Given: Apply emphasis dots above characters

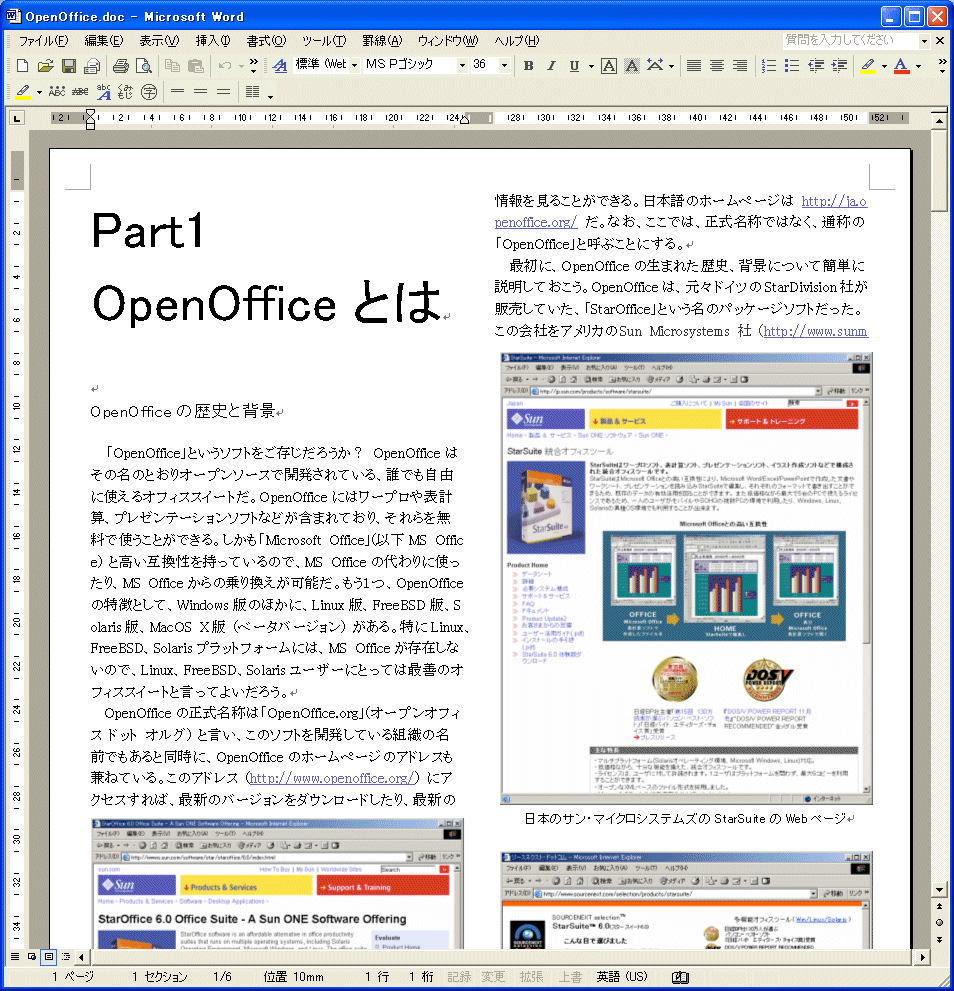Looking at the screenshot, I should pyautogui.click(x=56, y=92).
